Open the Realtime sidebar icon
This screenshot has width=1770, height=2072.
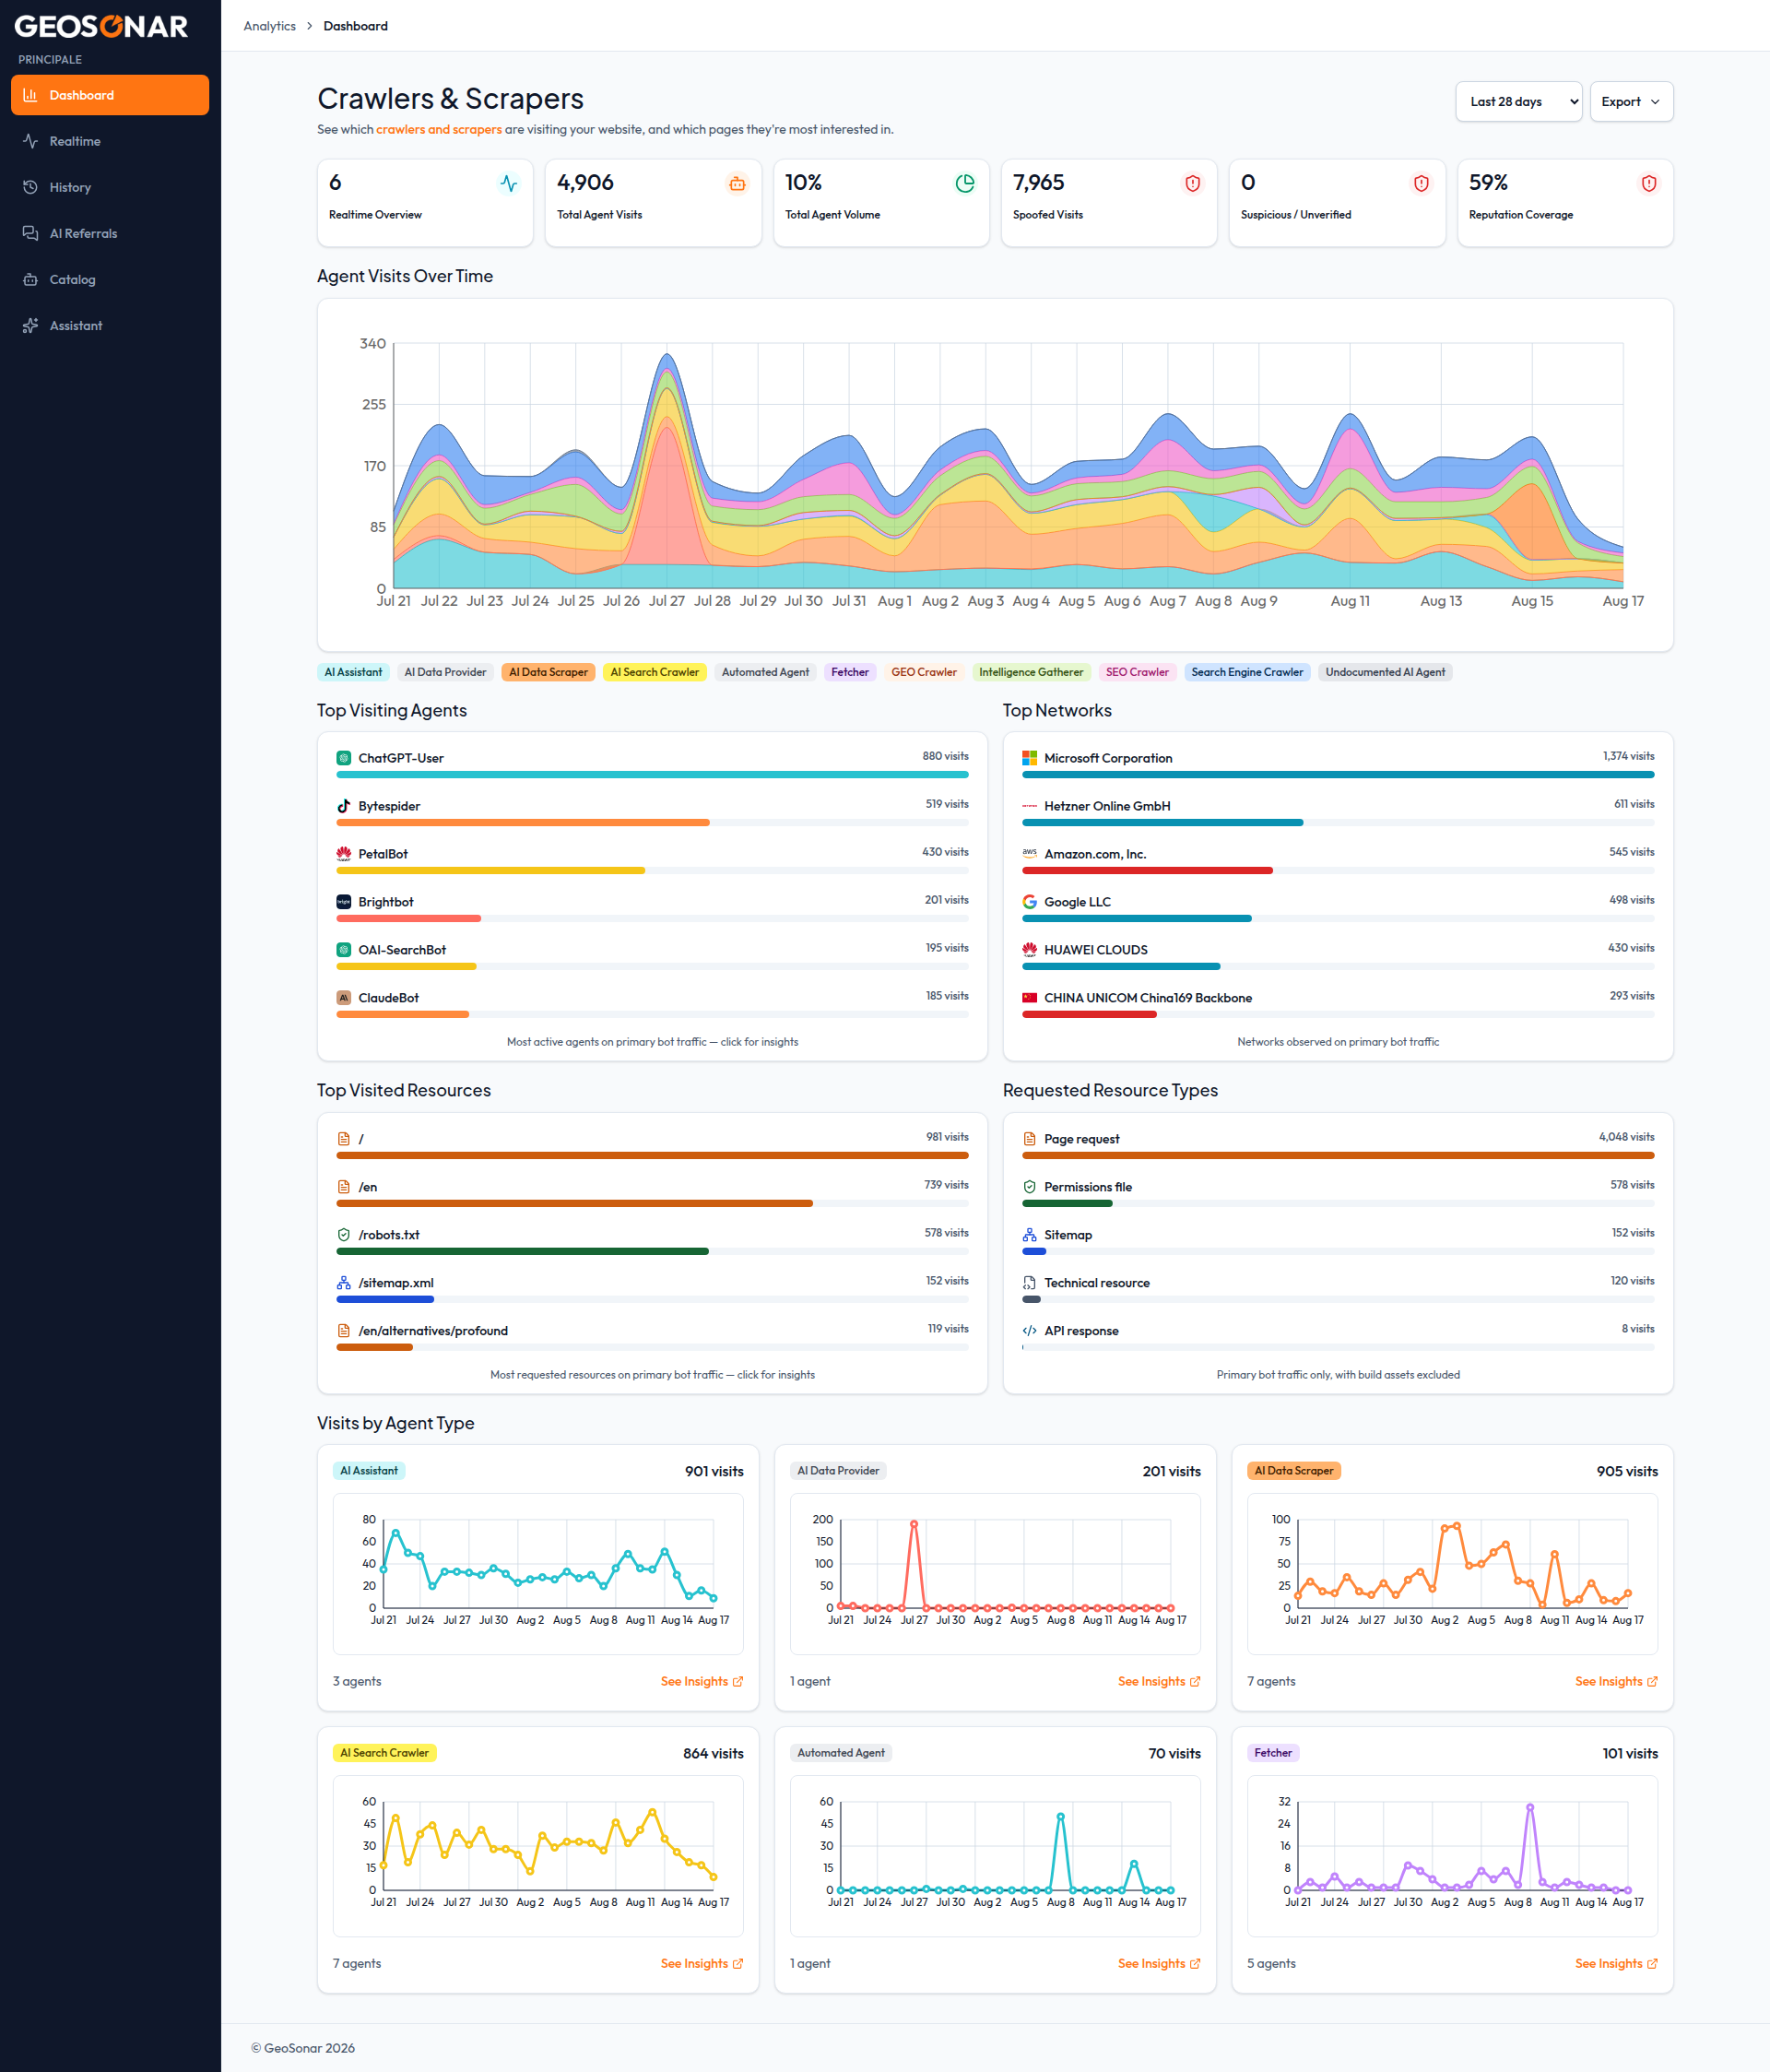(31, 141)
